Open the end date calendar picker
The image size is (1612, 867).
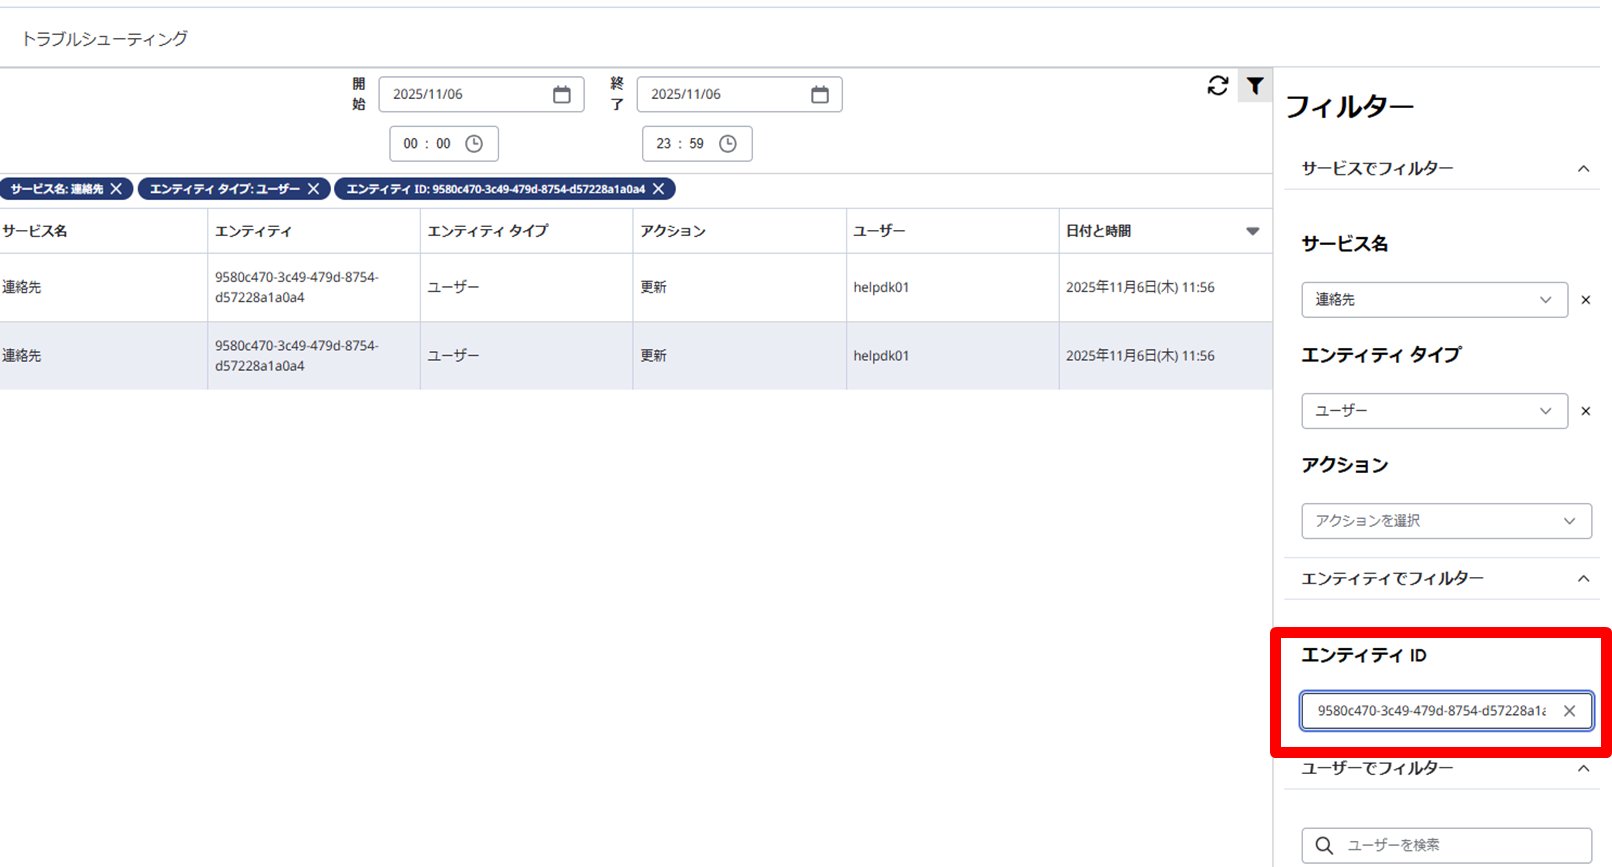tap(820, 94)
